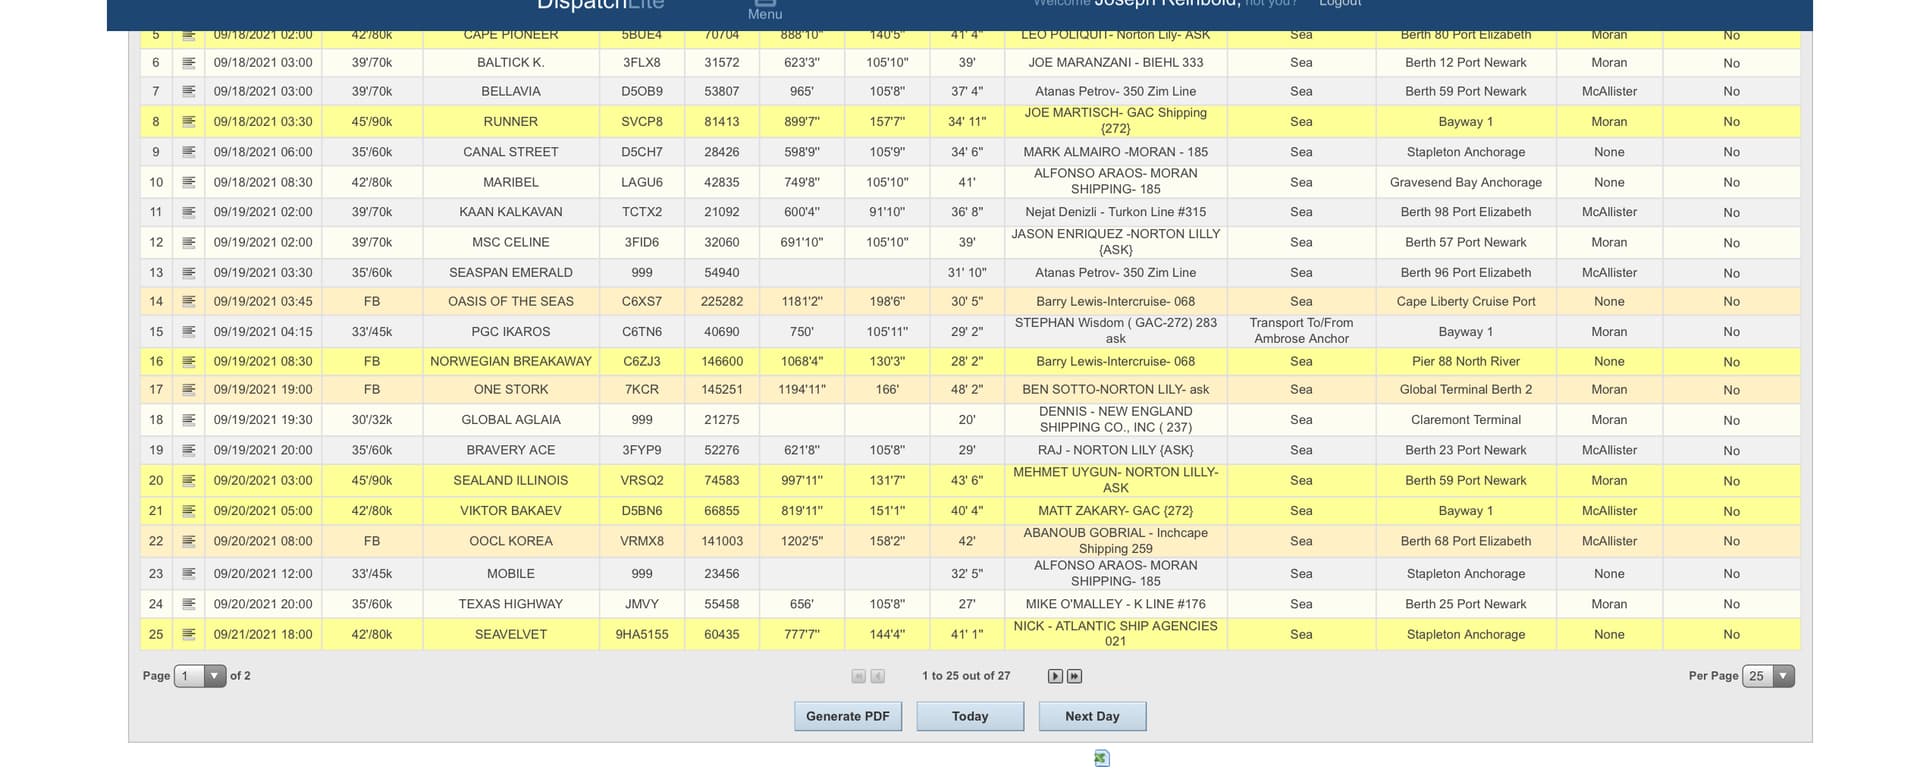Open details icon for BALTICK K. row
1920x779 pixels.
pyautogui.click(x=188, y=62)
